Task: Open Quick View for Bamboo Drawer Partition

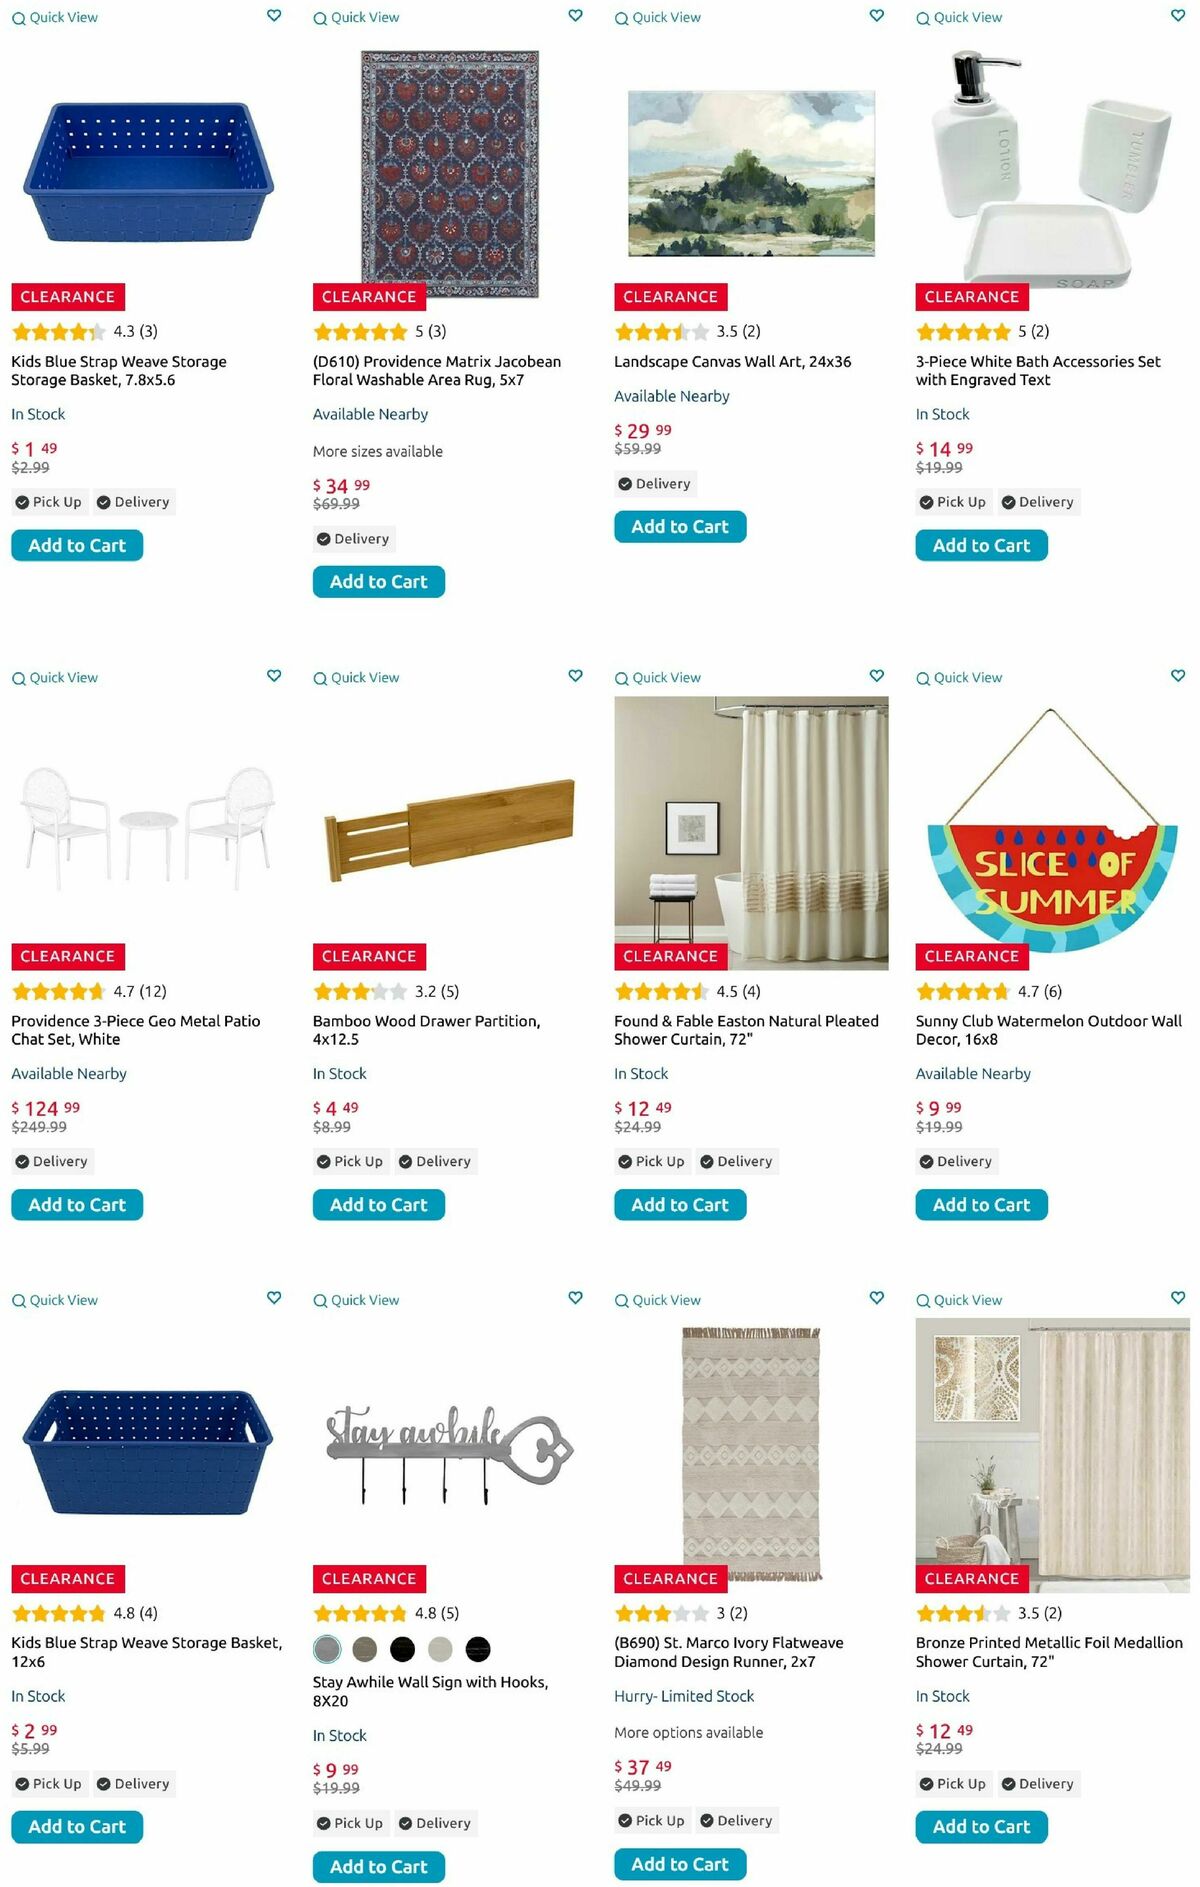Action: point(356,678)
